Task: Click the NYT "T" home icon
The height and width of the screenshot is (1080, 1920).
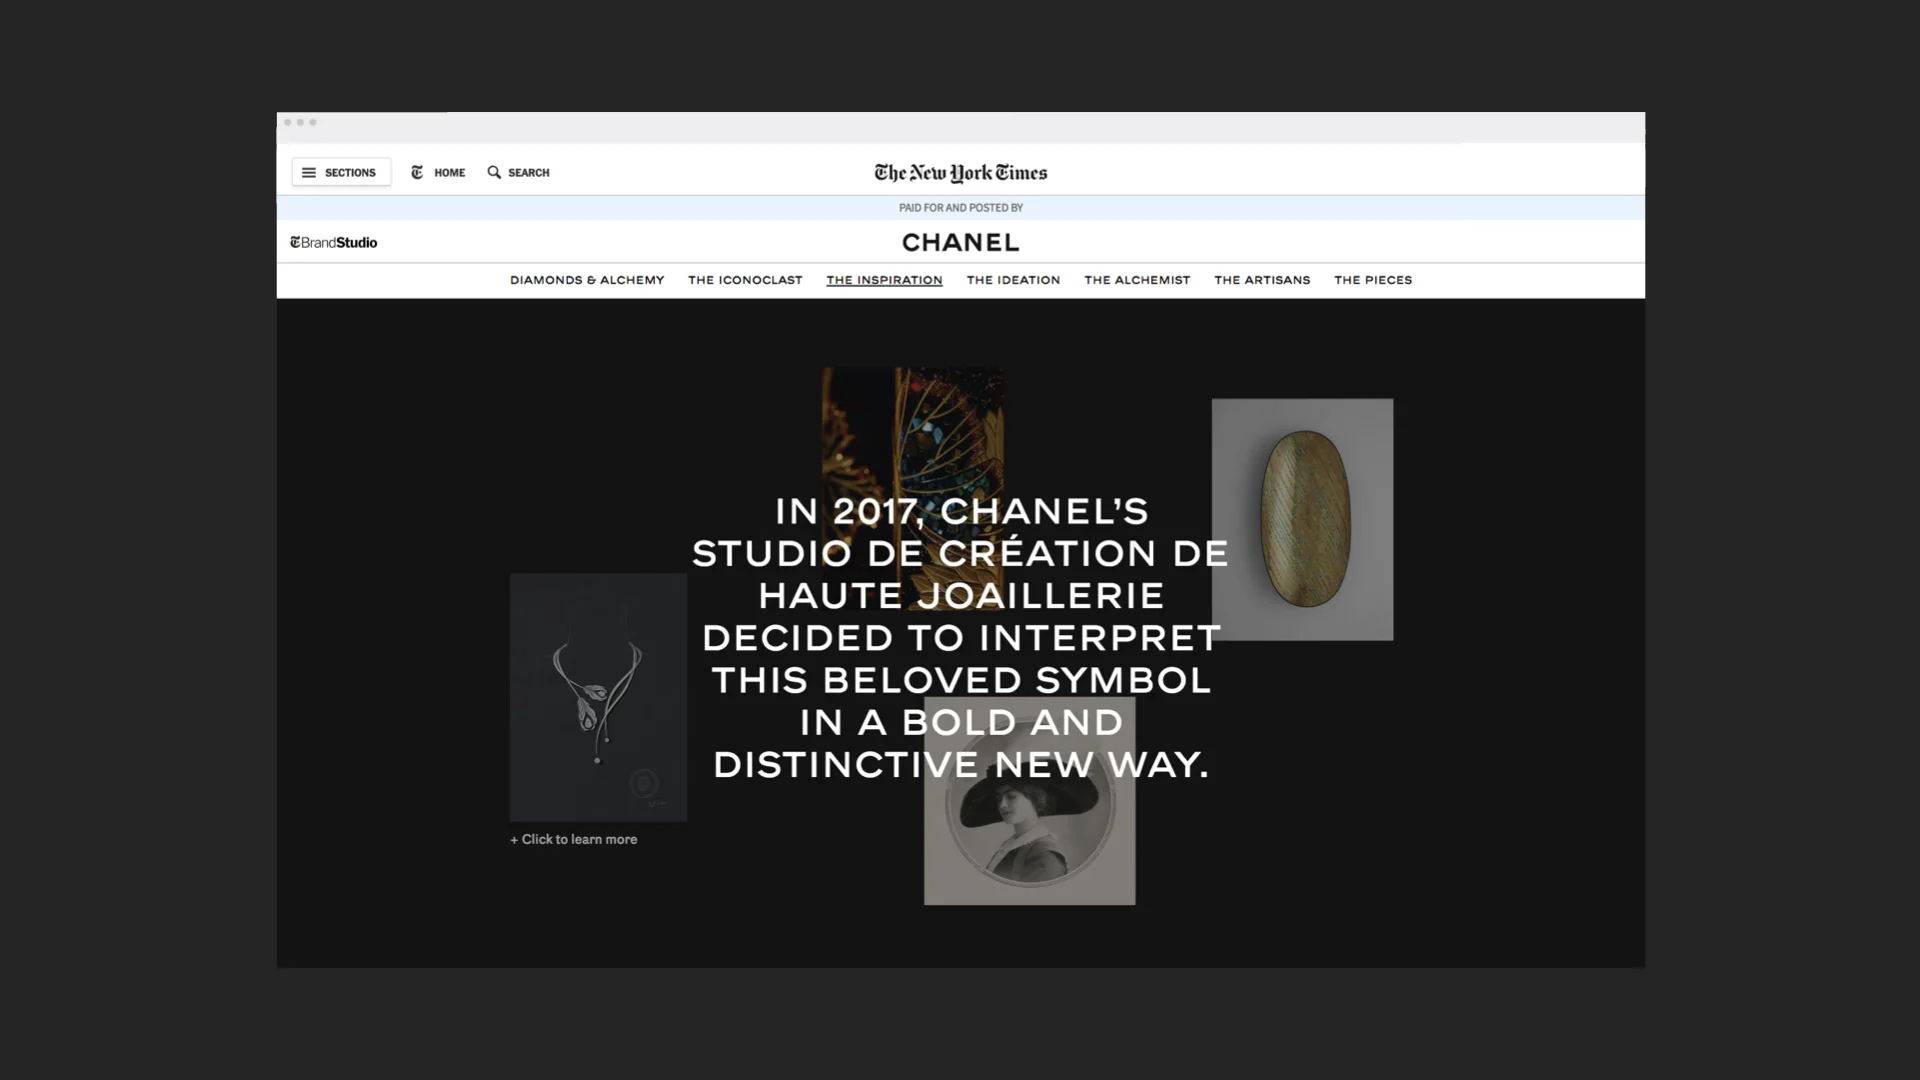Action: tap(417, 172)
